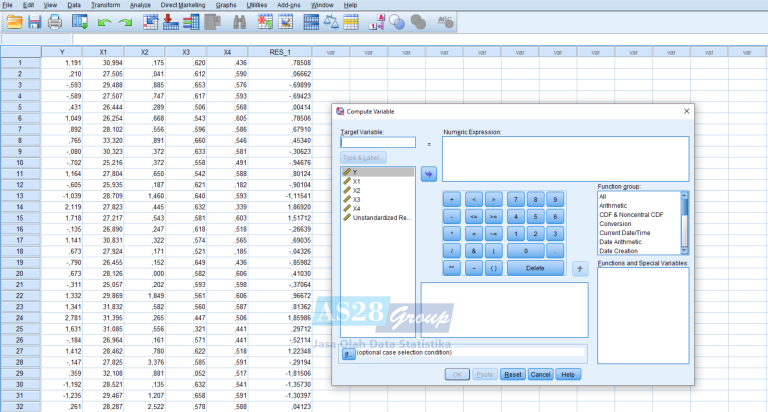
Task: Save the dataset with the floppy disk icon
Action: coord(35,22)
